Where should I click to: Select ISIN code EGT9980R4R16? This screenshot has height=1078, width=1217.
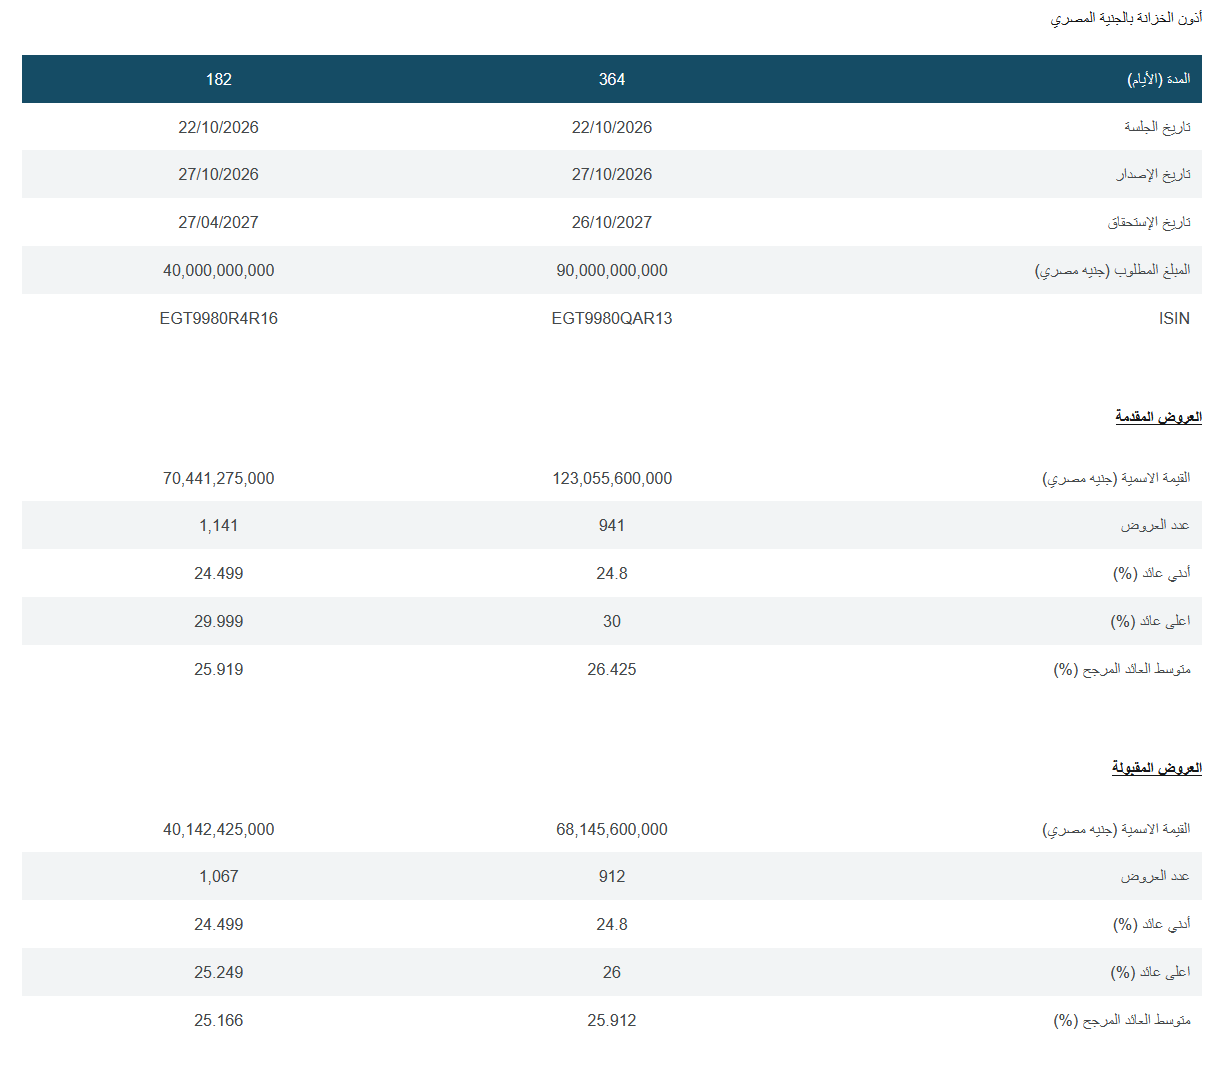point(219,319)
